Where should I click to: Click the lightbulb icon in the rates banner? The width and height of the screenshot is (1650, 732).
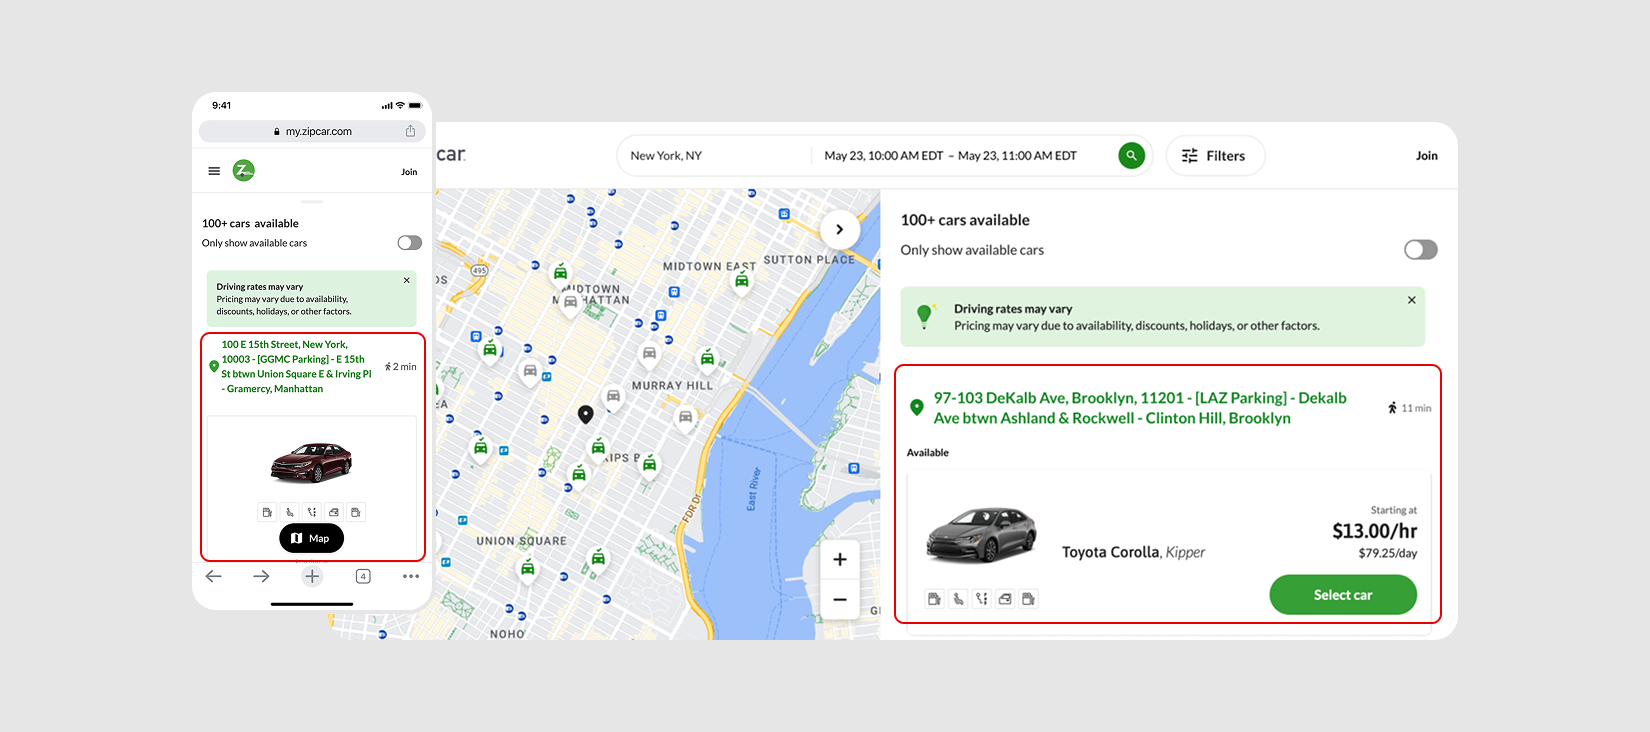[925, 316]
